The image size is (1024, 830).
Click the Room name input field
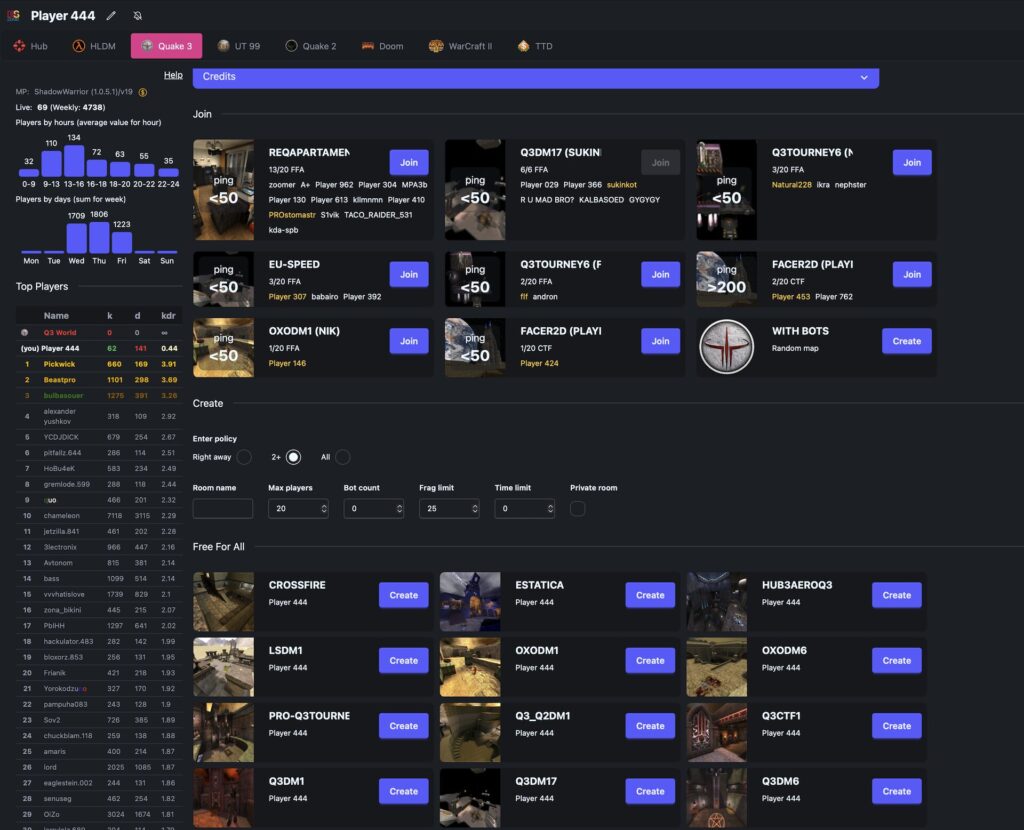[222, 508]
